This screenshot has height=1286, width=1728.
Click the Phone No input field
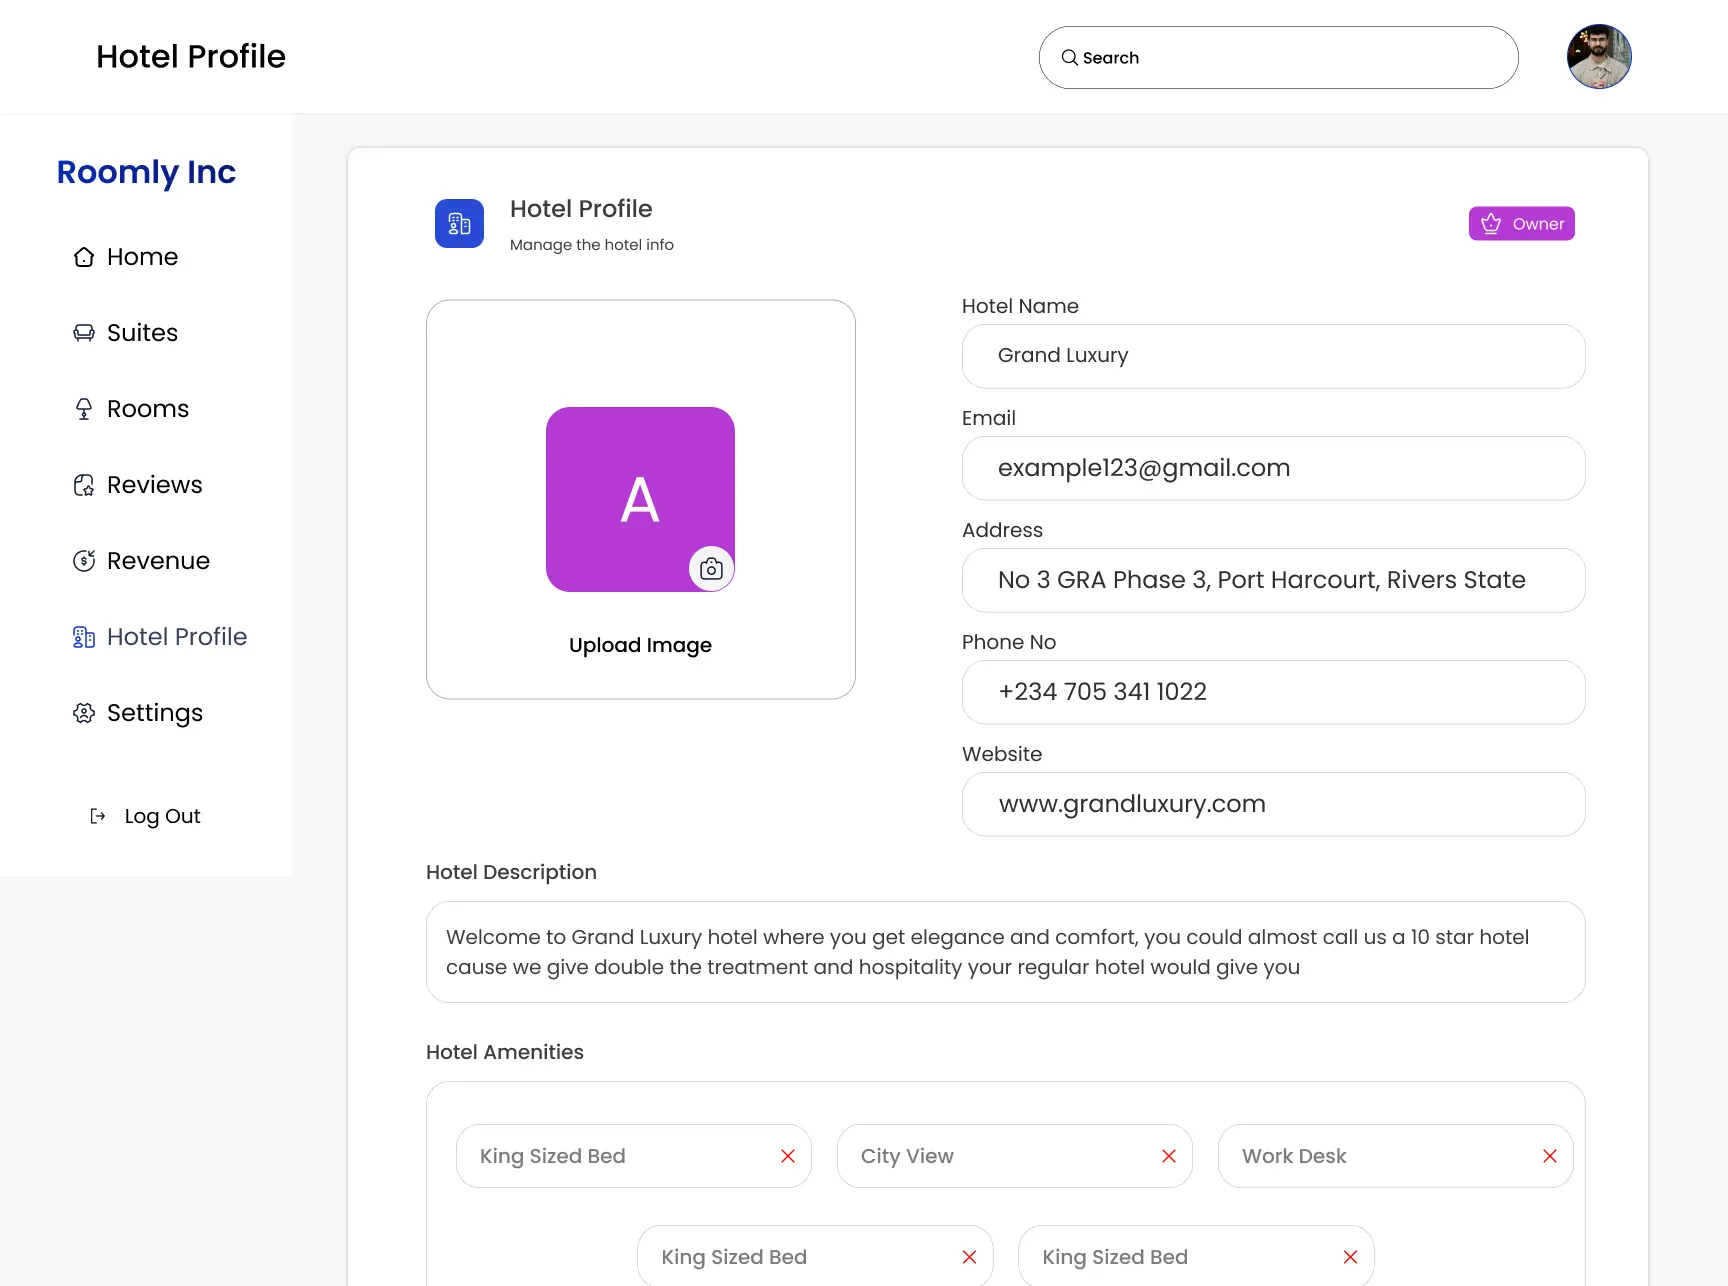(x=1274, y=692)
